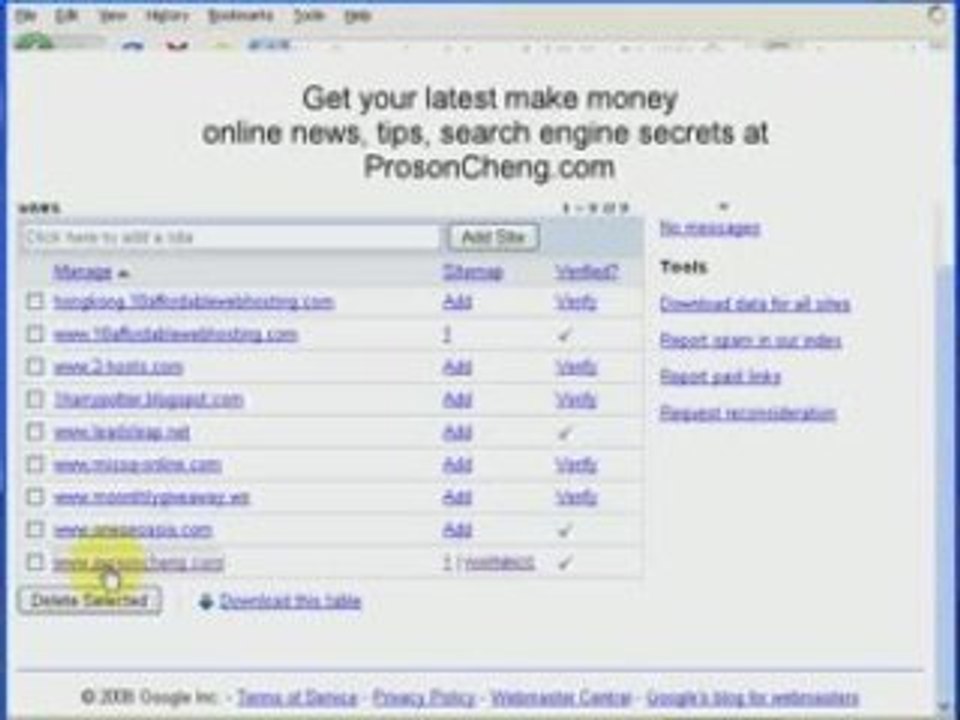The width and height of the screenshot is (960, 720).
Task: Click Download data for all sites
Action: coord(754,304)
